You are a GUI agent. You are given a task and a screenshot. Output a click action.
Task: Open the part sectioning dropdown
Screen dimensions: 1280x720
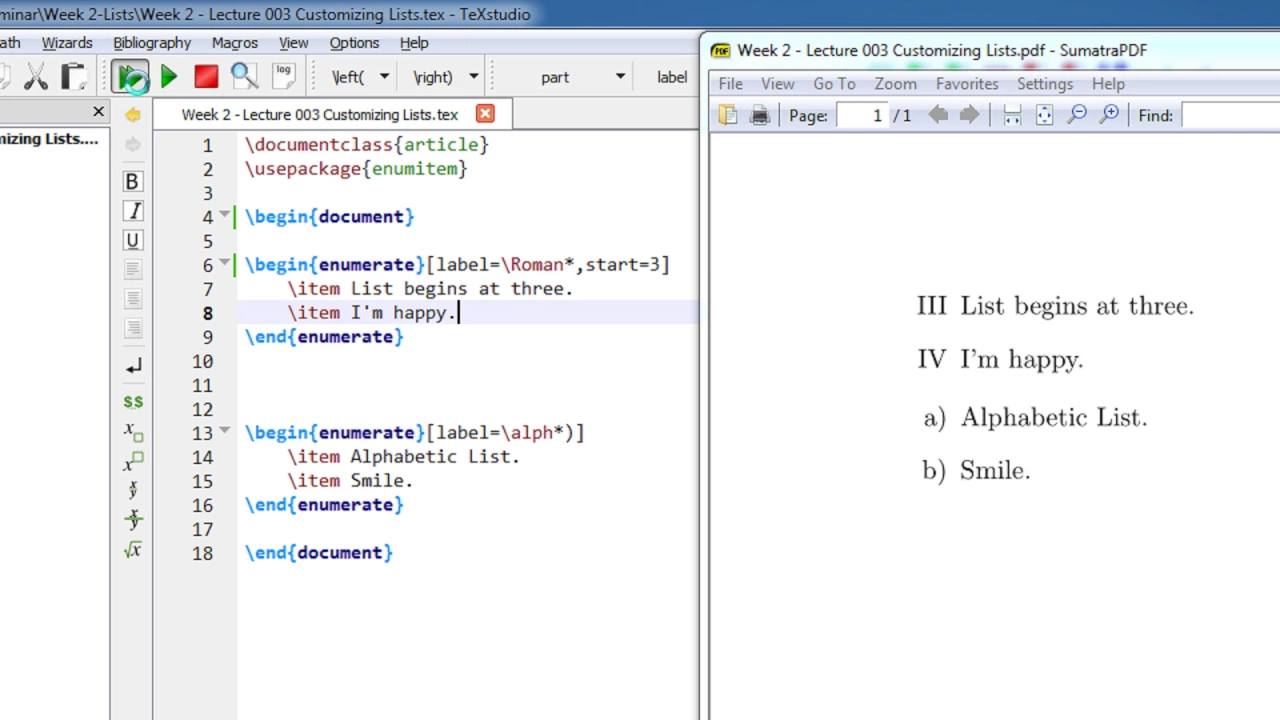620,77
